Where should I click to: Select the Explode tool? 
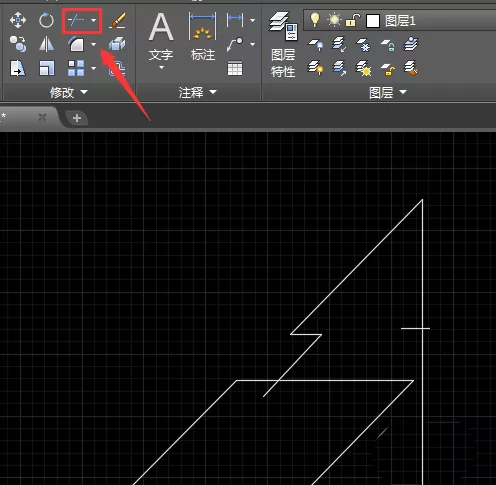point(117,44)
